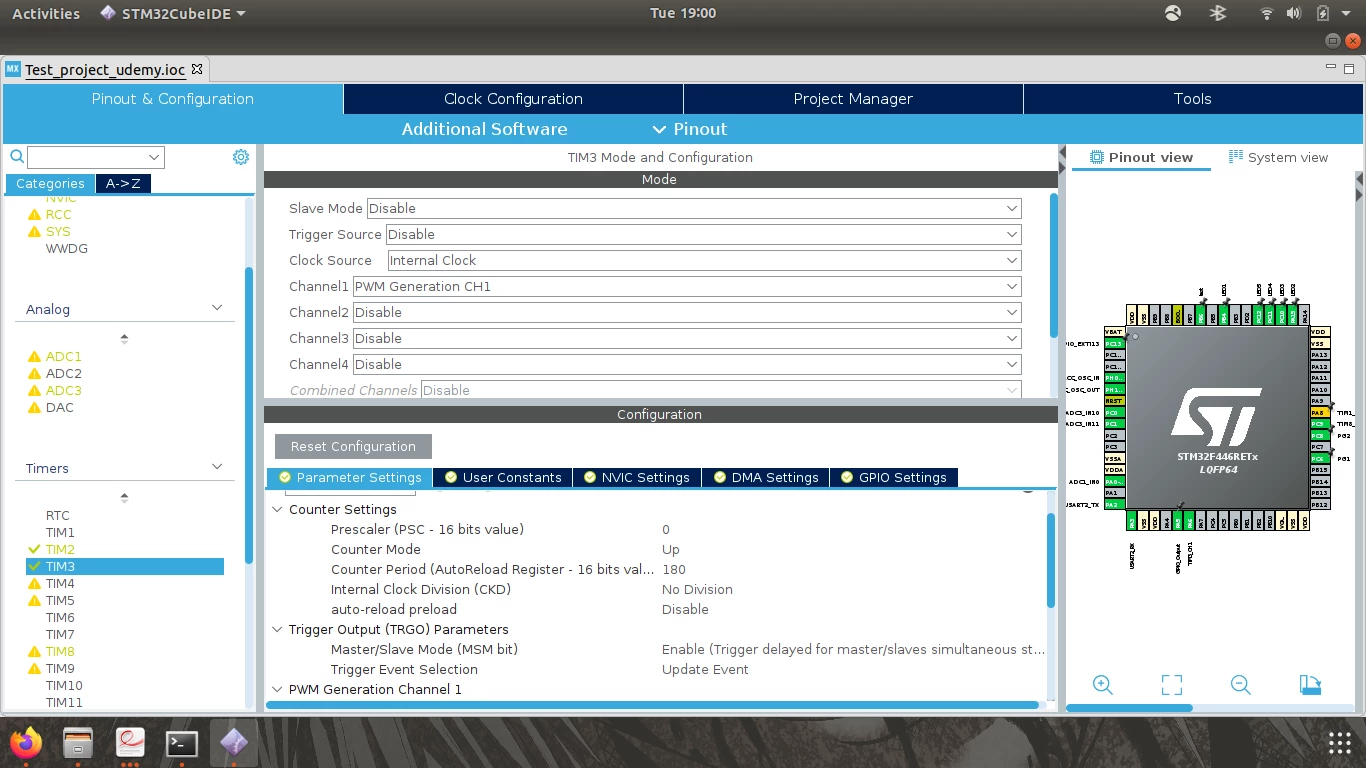
Task: Switch to System view
Action: pos(1278,157)
